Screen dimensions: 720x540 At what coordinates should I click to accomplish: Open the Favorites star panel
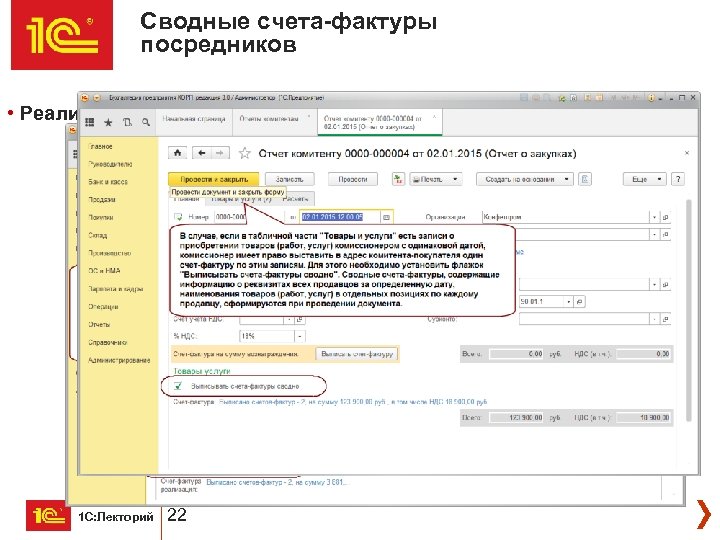coord(108,122)
